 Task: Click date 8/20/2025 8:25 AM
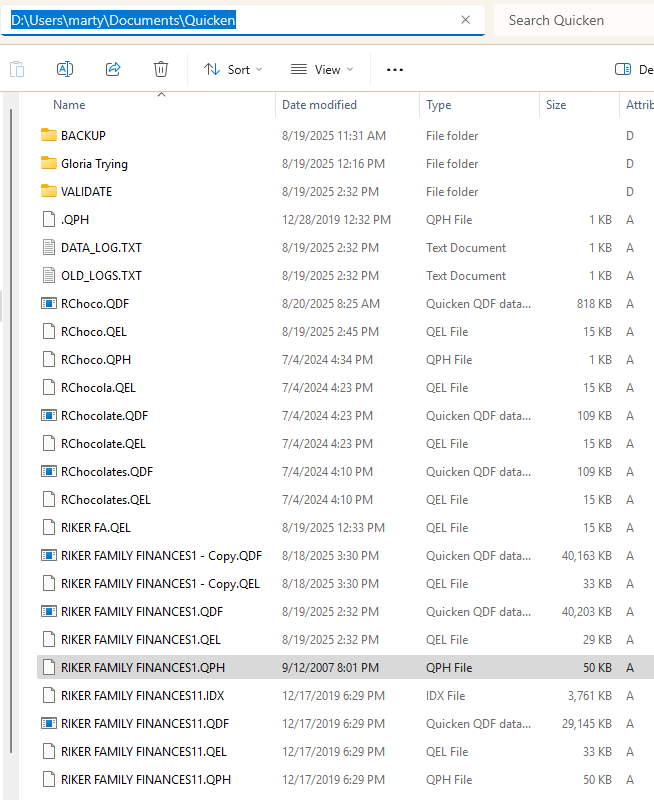(331, 304)
